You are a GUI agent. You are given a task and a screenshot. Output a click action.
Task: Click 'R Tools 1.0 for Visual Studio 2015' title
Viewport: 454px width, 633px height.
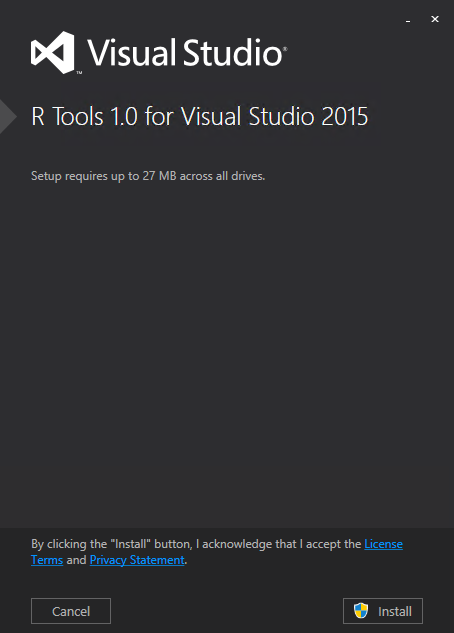coord(199,117)
